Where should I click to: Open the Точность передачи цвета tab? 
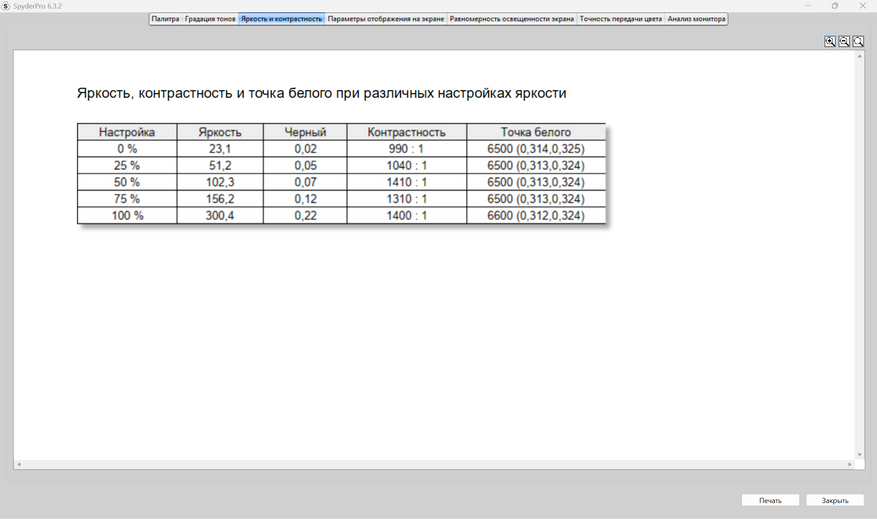click(x=621, y=19)
